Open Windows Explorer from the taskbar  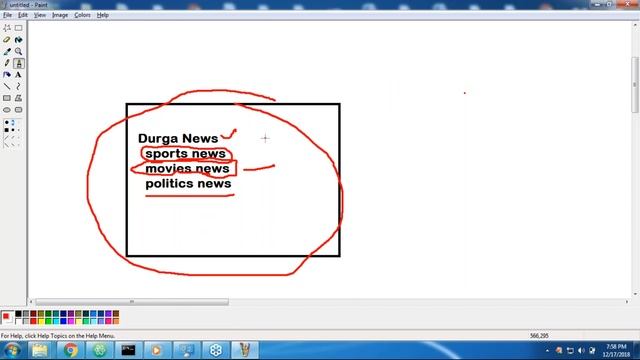[40, 350]
